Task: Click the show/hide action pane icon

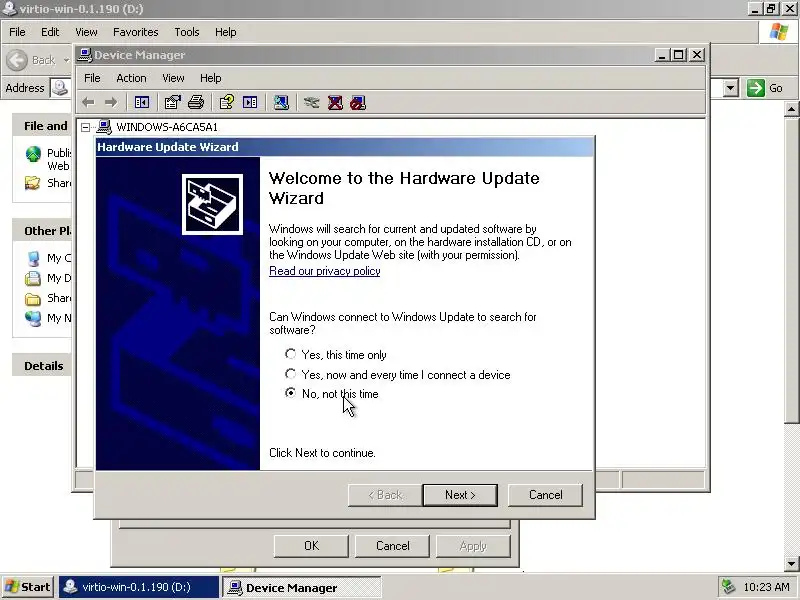Action: pyautogui.click(x=250, y=103)
